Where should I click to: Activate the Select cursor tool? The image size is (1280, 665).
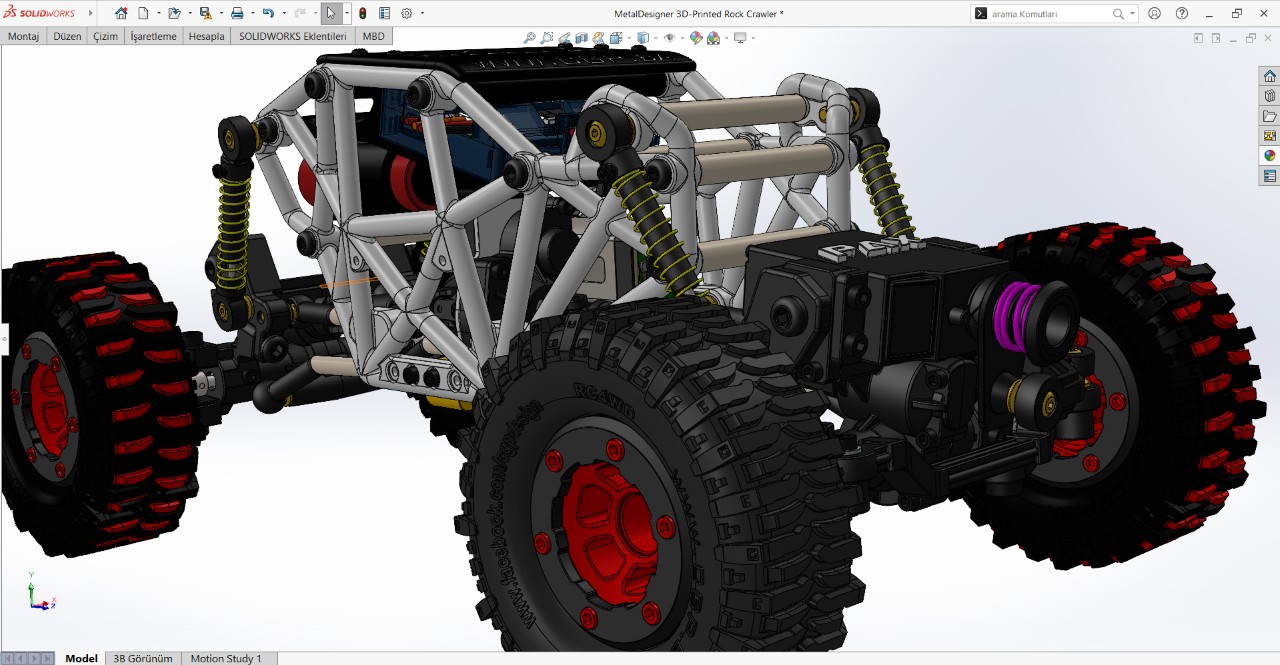(331, 13)
